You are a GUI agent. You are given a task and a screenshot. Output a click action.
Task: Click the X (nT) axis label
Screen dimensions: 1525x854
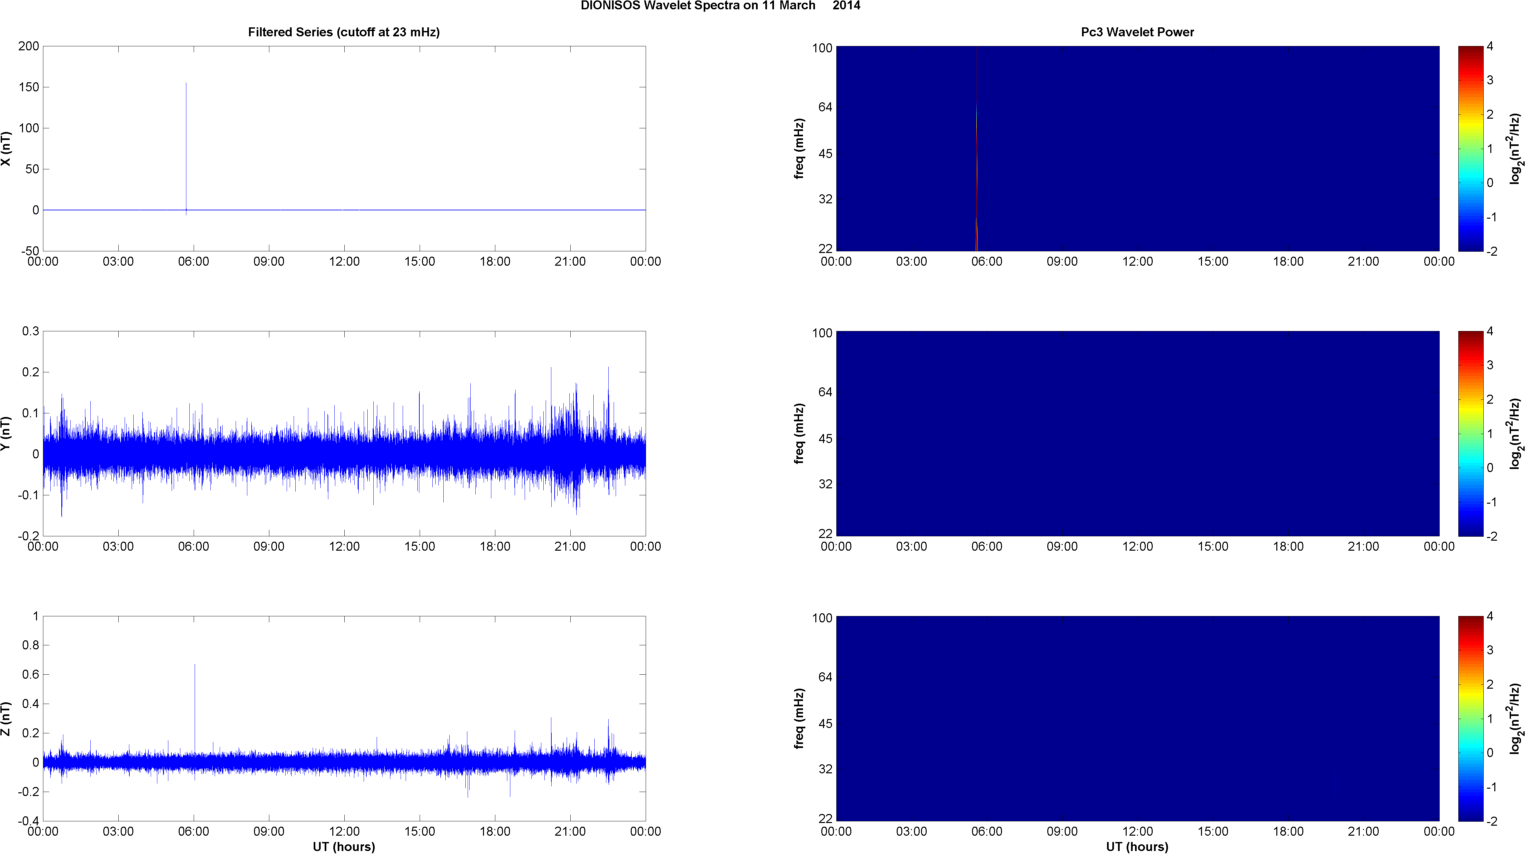tap(7, 149)
